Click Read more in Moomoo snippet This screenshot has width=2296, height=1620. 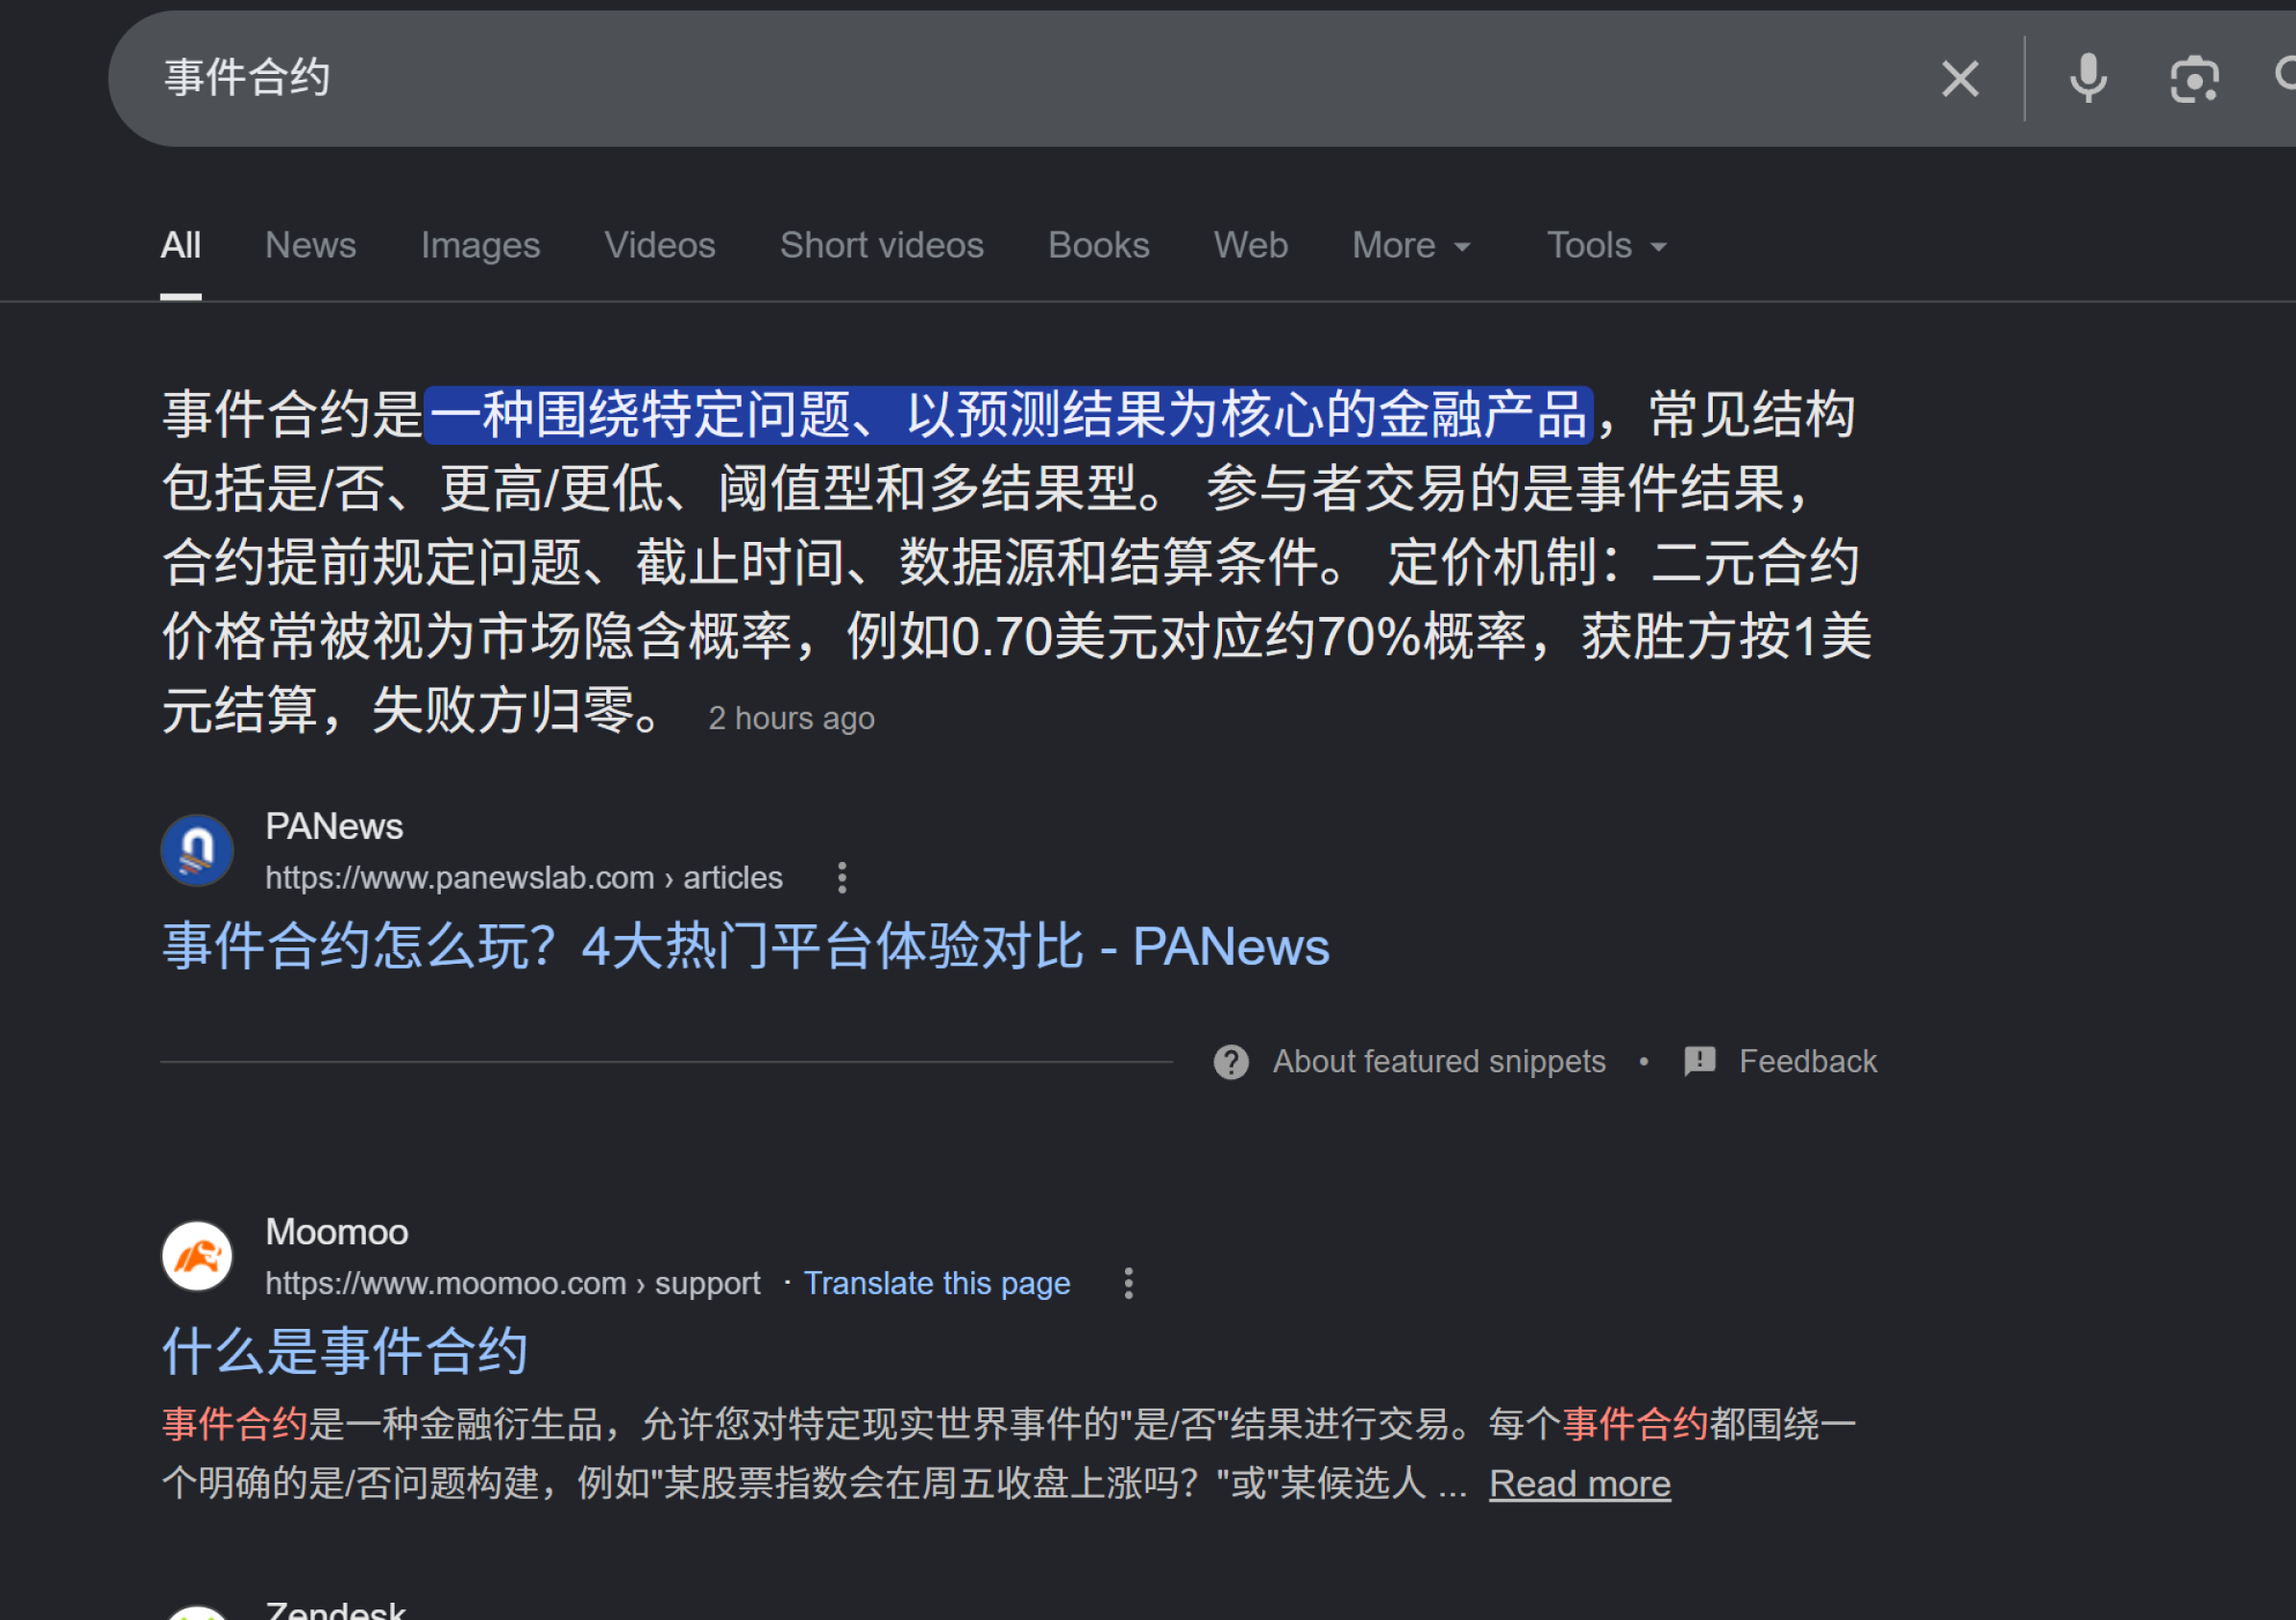coord(1579,1483)
